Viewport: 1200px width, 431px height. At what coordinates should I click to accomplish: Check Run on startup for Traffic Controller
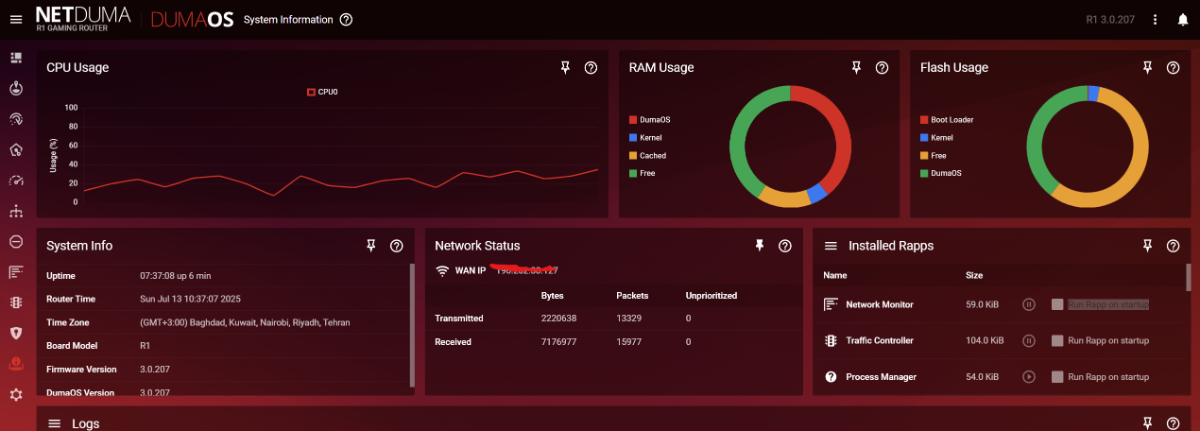(x=1057, y=340)
